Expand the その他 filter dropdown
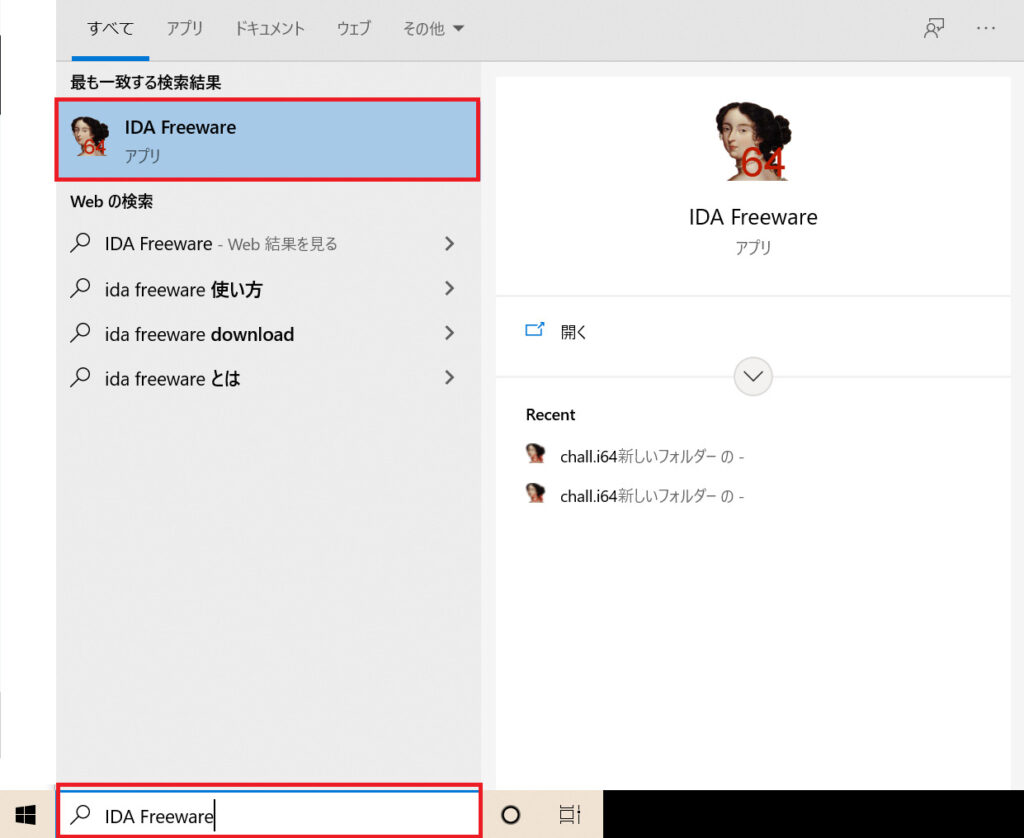Viewport: 1024px width, 838px height. 432,28
